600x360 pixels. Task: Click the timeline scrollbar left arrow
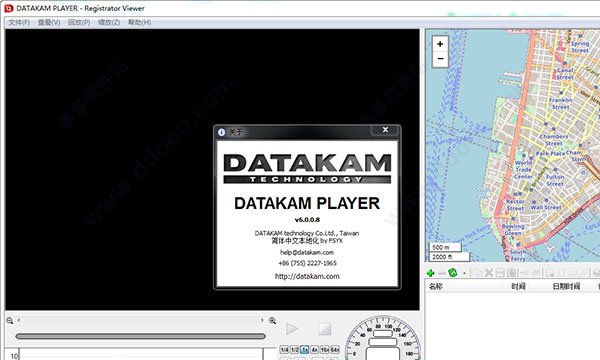point(18,320)
